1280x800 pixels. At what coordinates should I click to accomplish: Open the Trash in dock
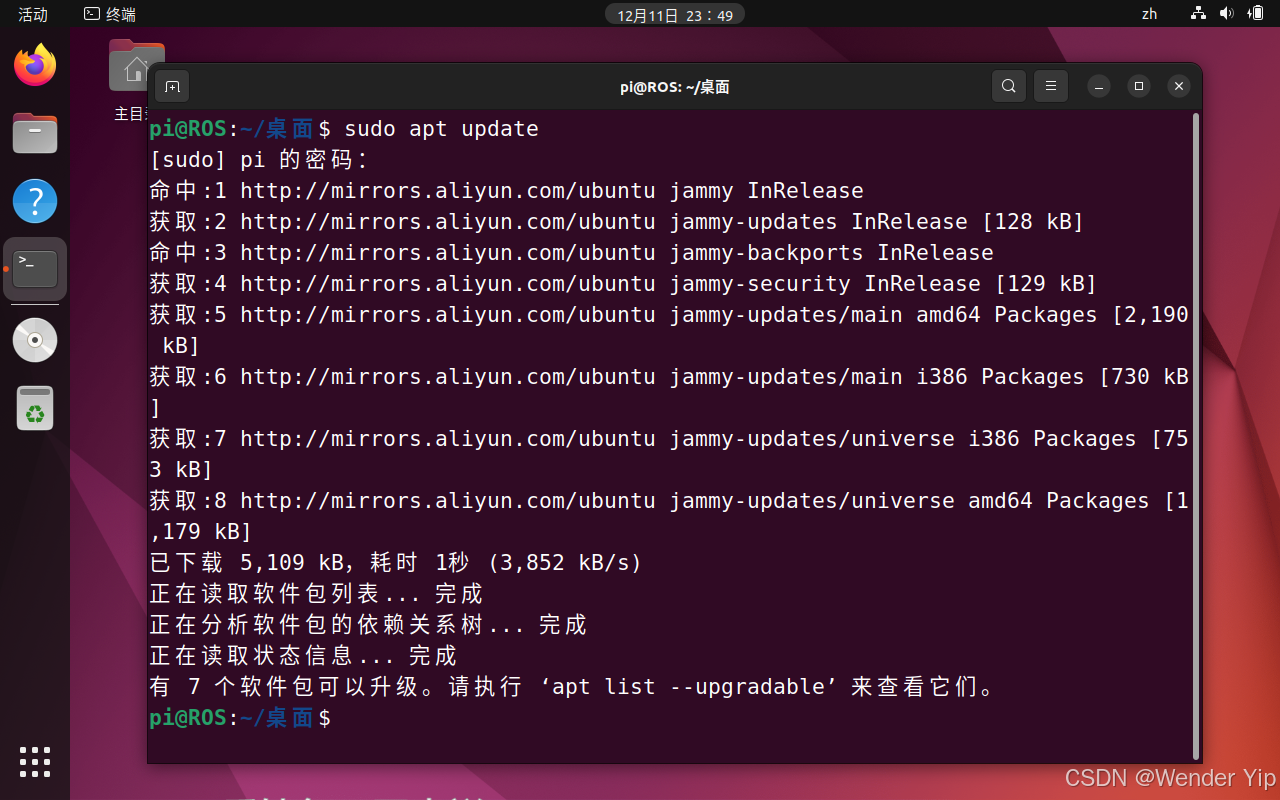35,408
